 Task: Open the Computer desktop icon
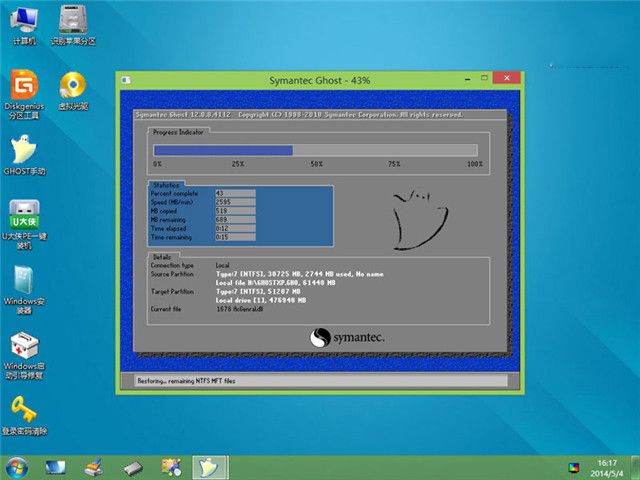tap(23, 20)
